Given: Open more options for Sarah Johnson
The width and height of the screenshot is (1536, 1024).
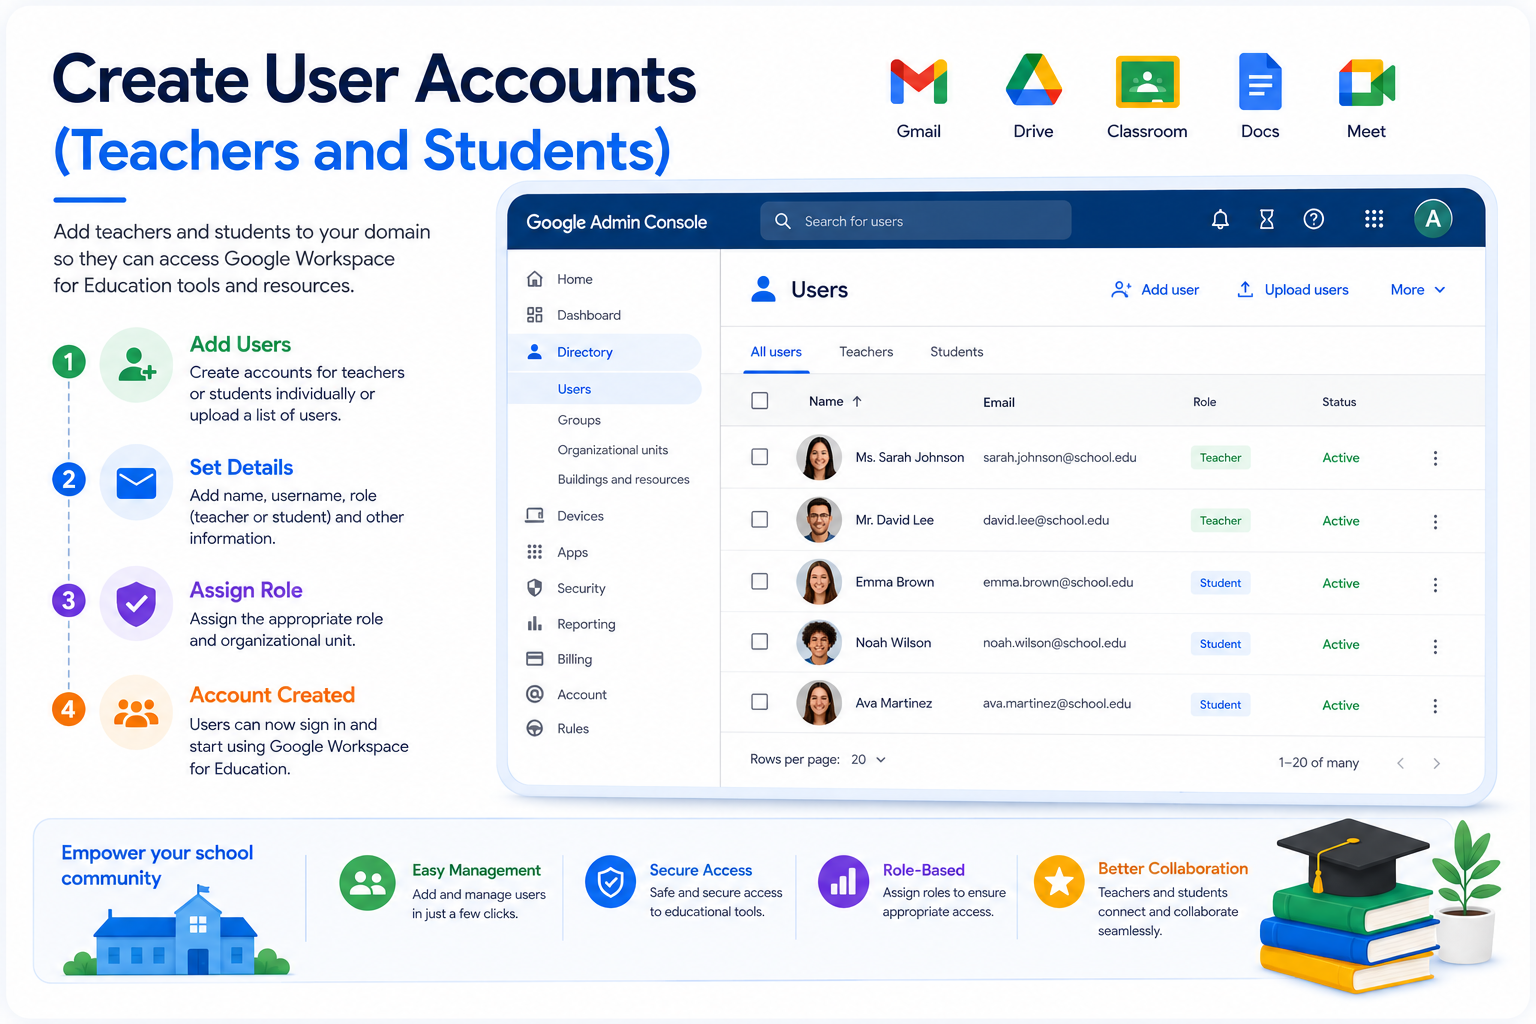Looking at the screenshot, I should tap(1435, 458).
